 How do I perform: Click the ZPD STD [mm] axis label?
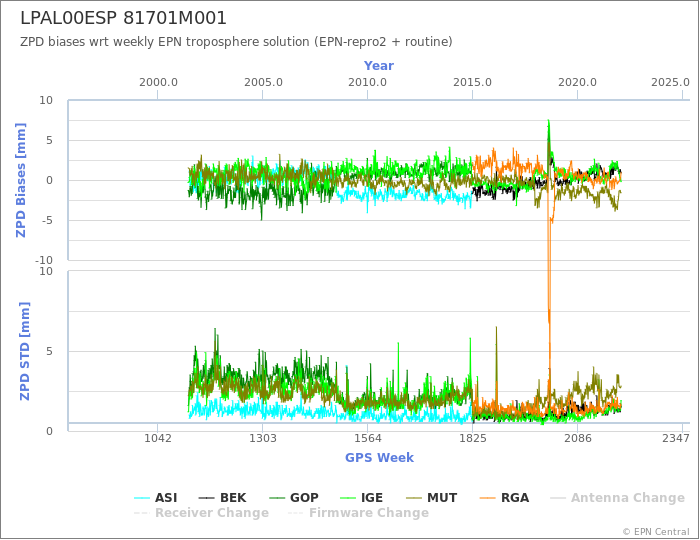(x=25, y=351)
